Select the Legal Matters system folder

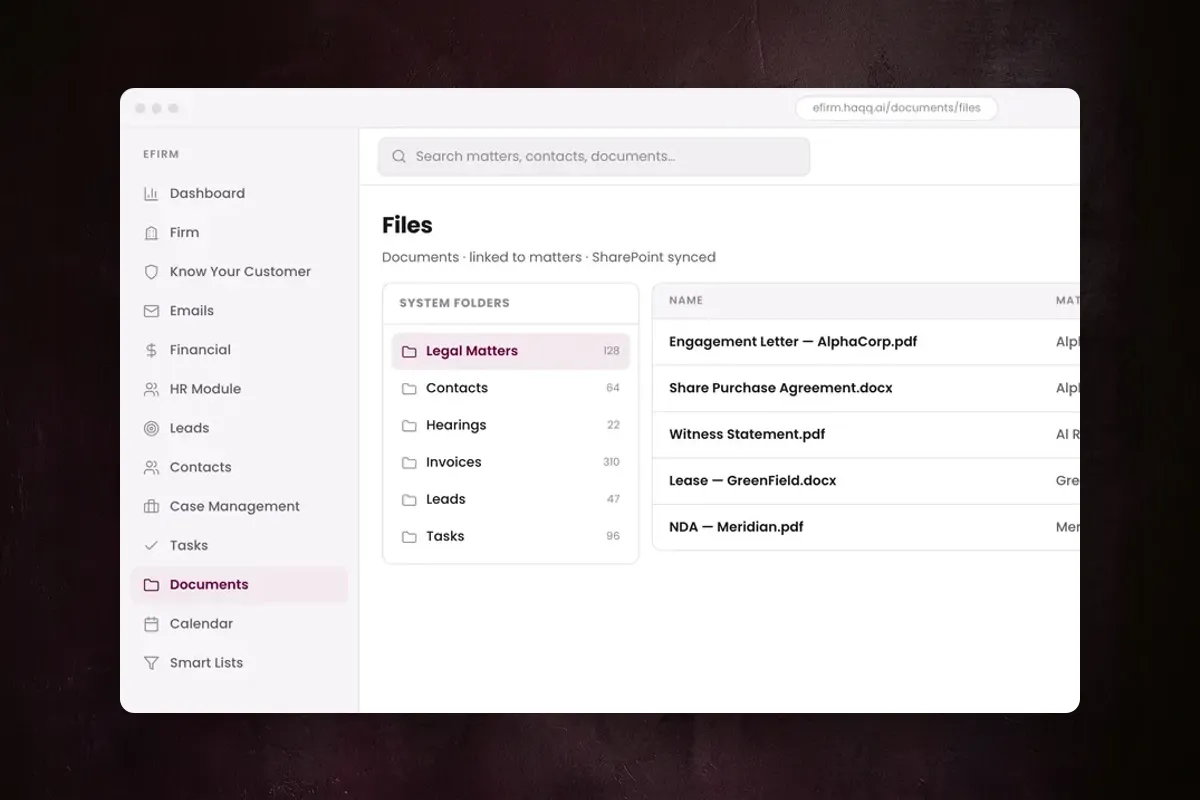[510, 351]
